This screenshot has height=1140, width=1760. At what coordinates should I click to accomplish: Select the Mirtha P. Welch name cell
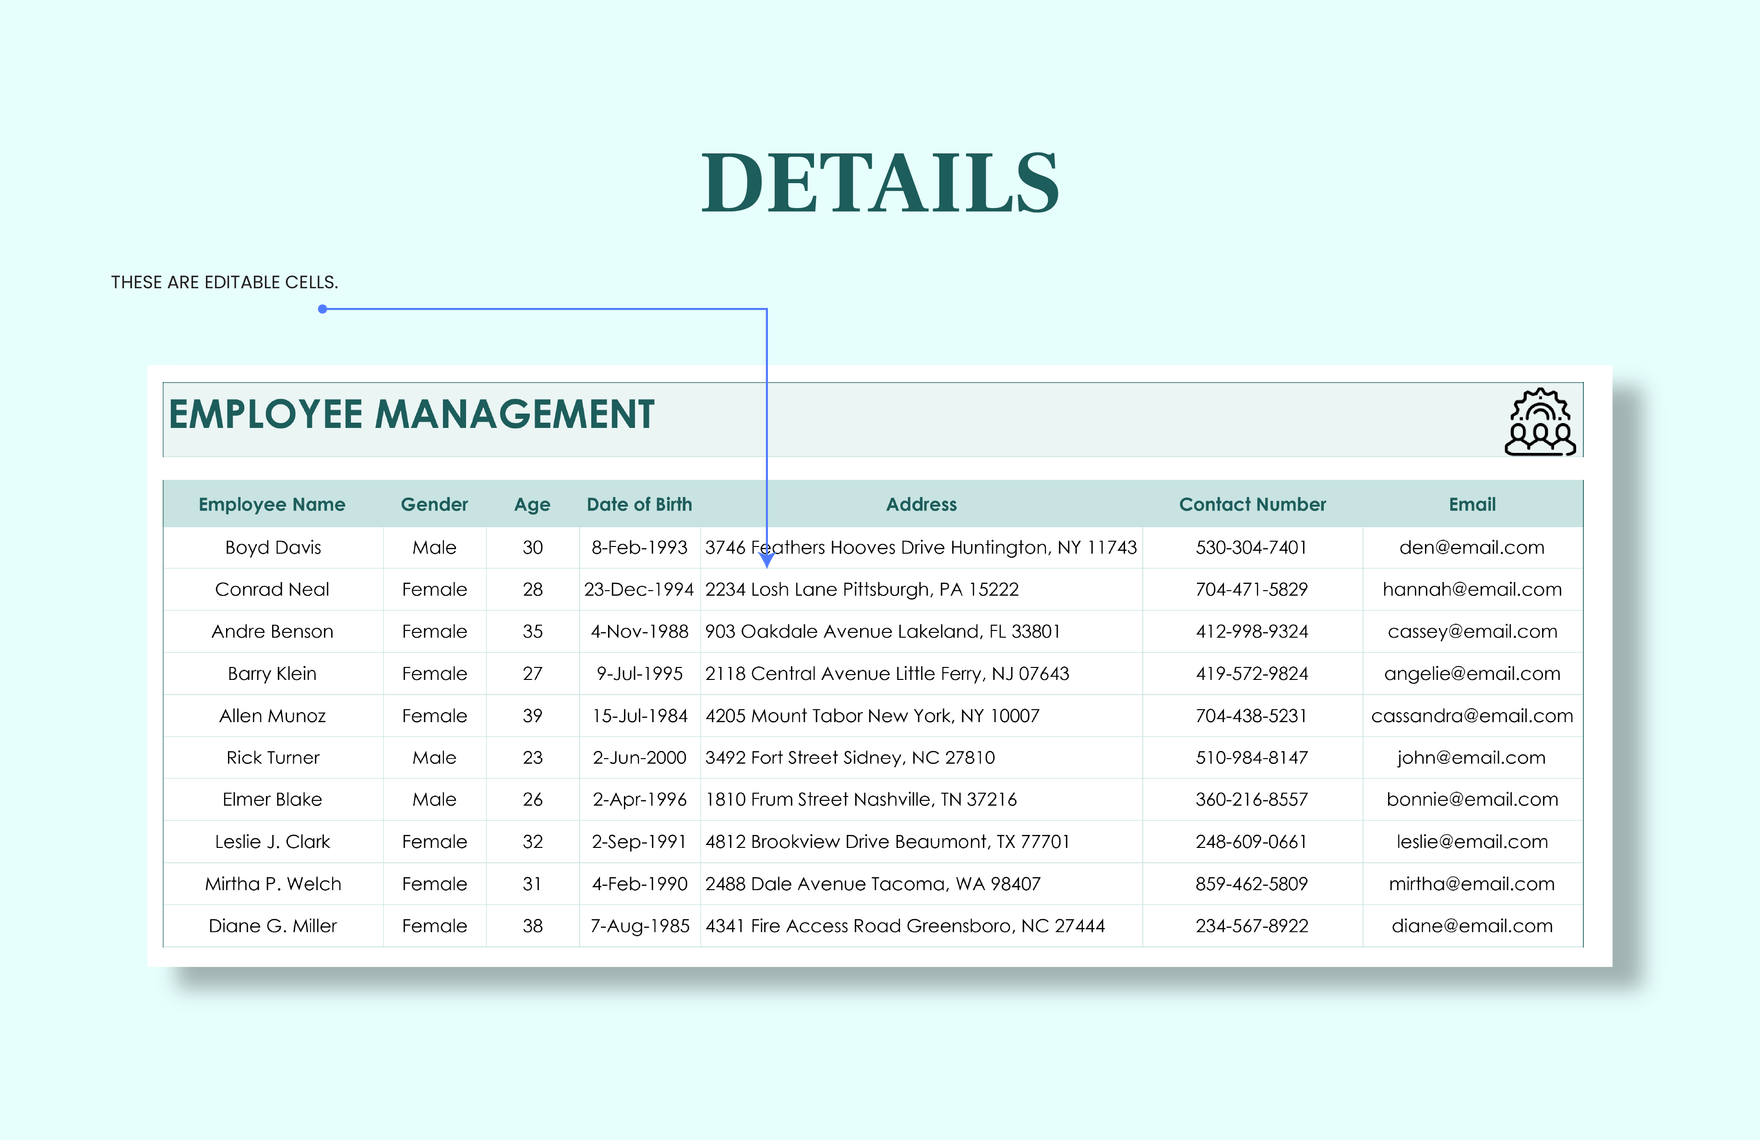(273, 884)
